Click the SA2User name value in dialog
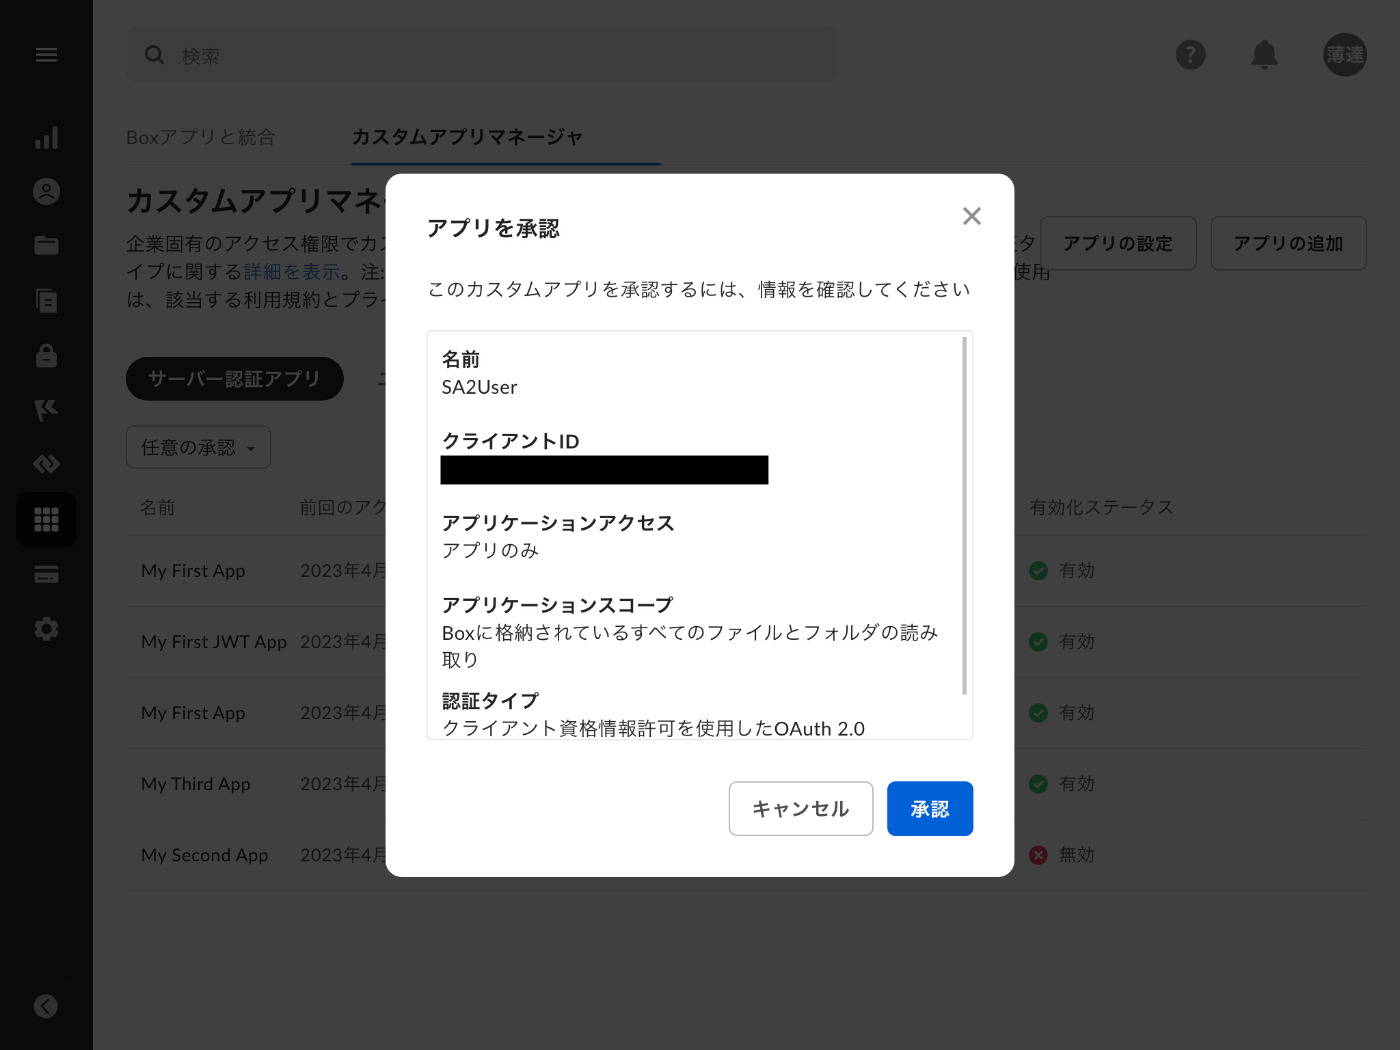 coord(480,387)
